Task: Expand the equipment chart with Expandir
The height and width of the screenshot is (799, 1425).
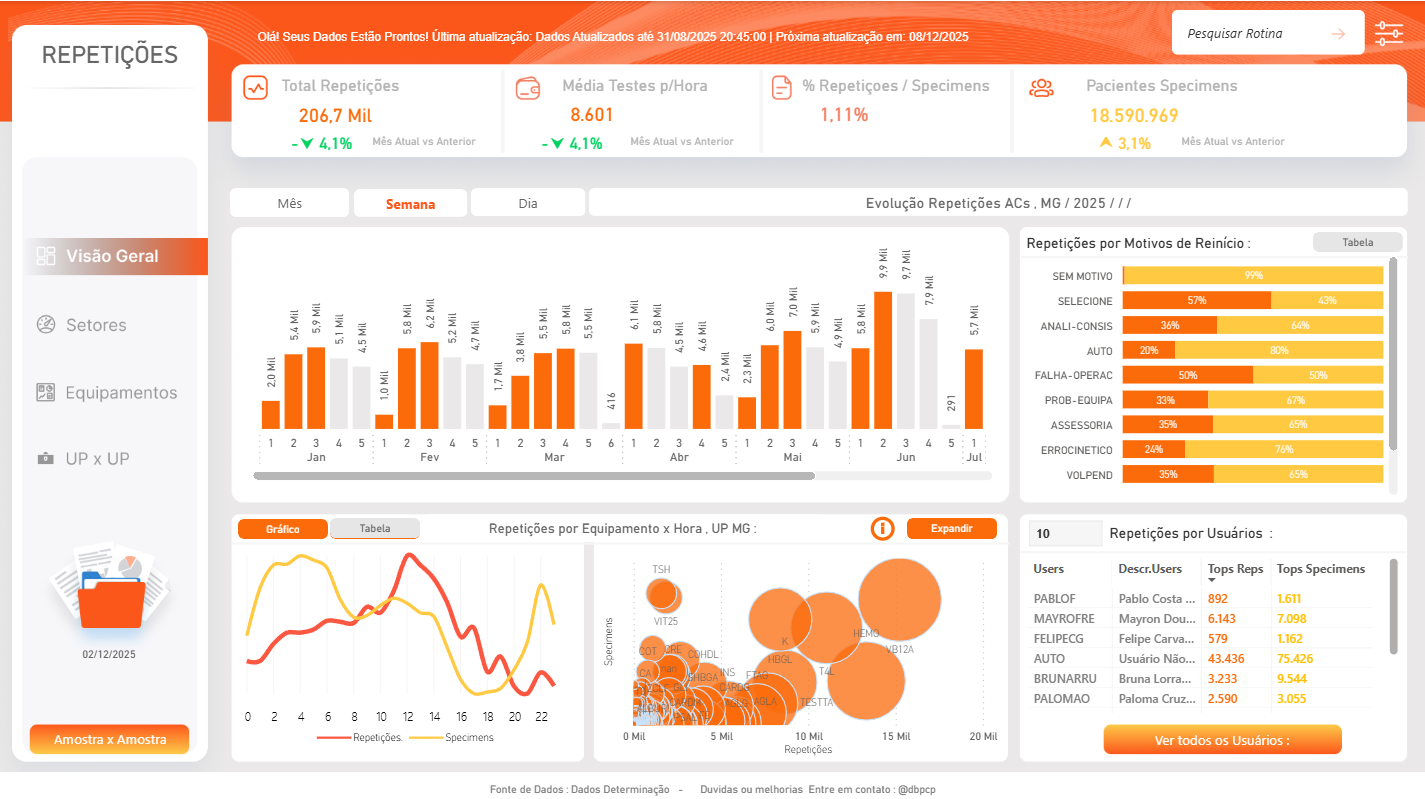Action: (x=951, y=528)
